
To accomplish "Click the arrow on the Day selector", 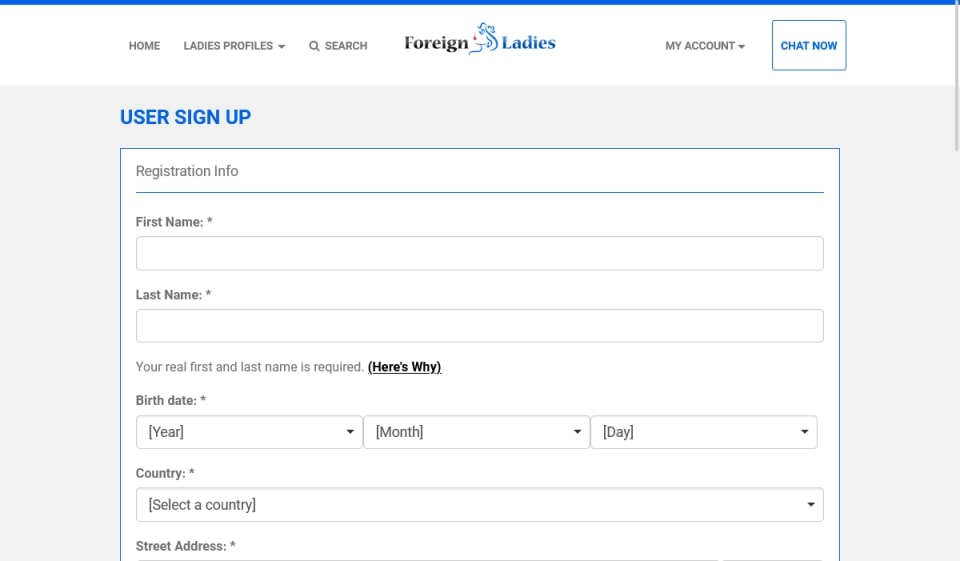I will click(804, 432).
